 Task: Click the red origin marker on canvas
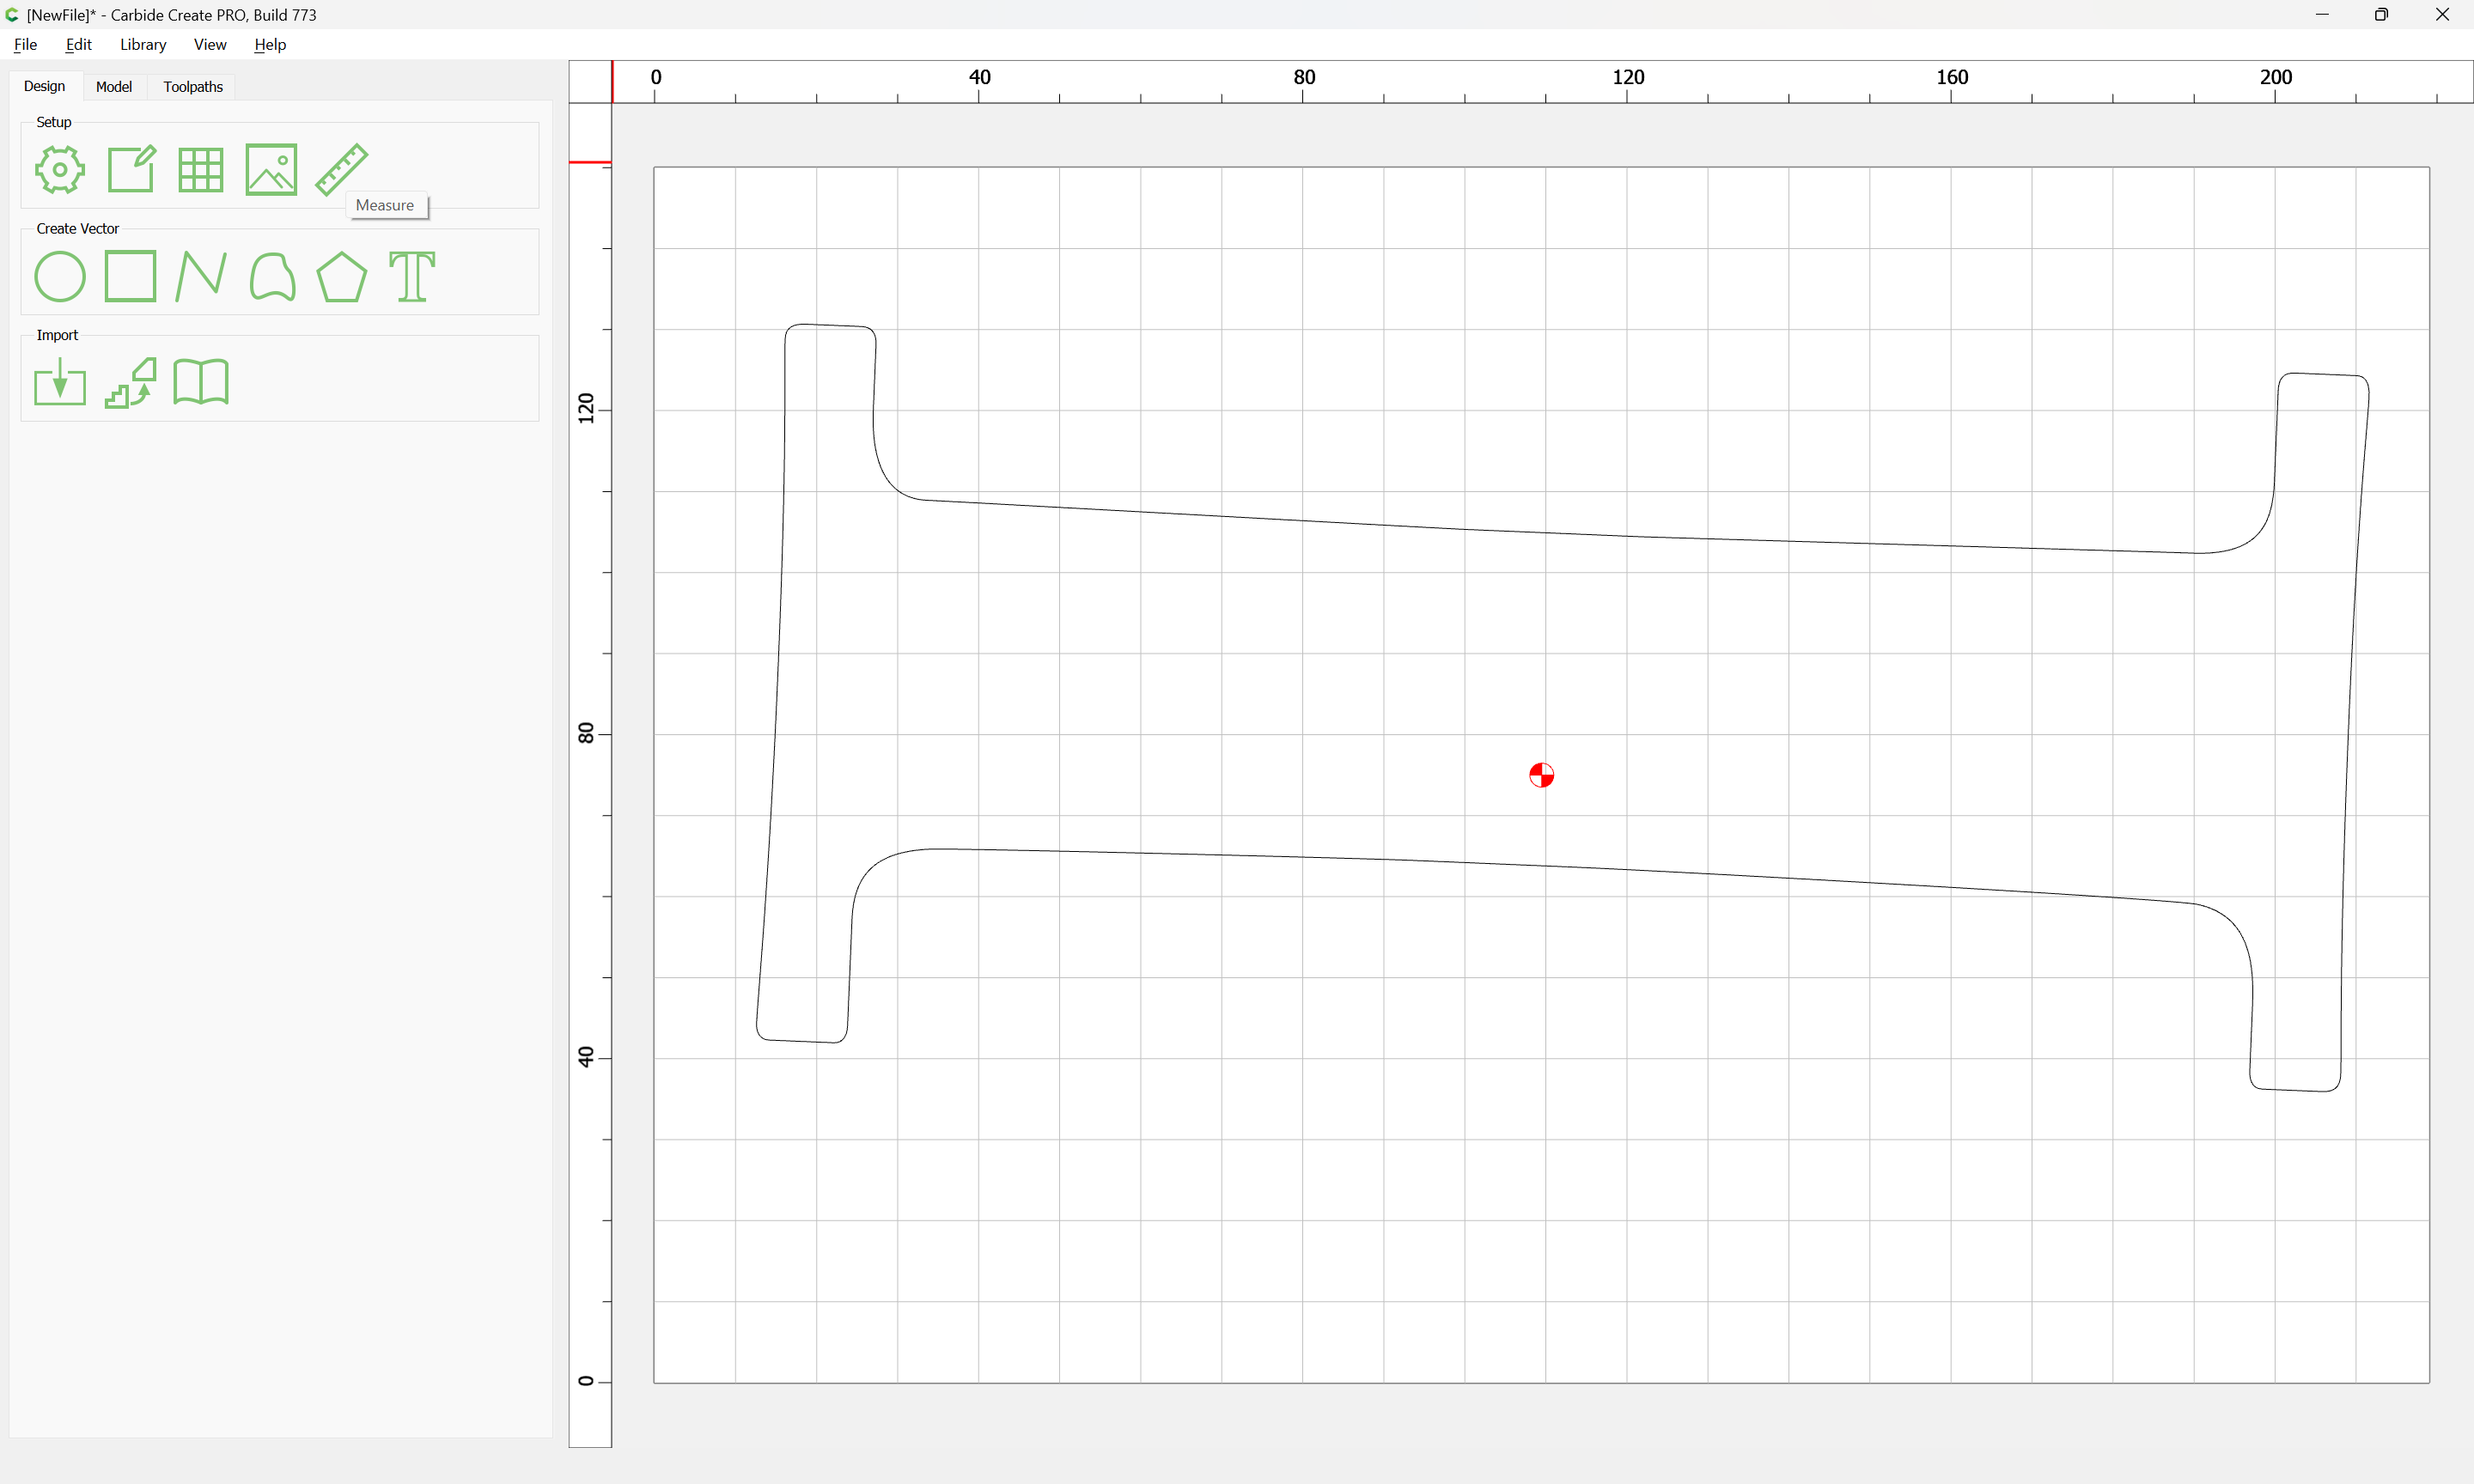[x=1541, y=775]
